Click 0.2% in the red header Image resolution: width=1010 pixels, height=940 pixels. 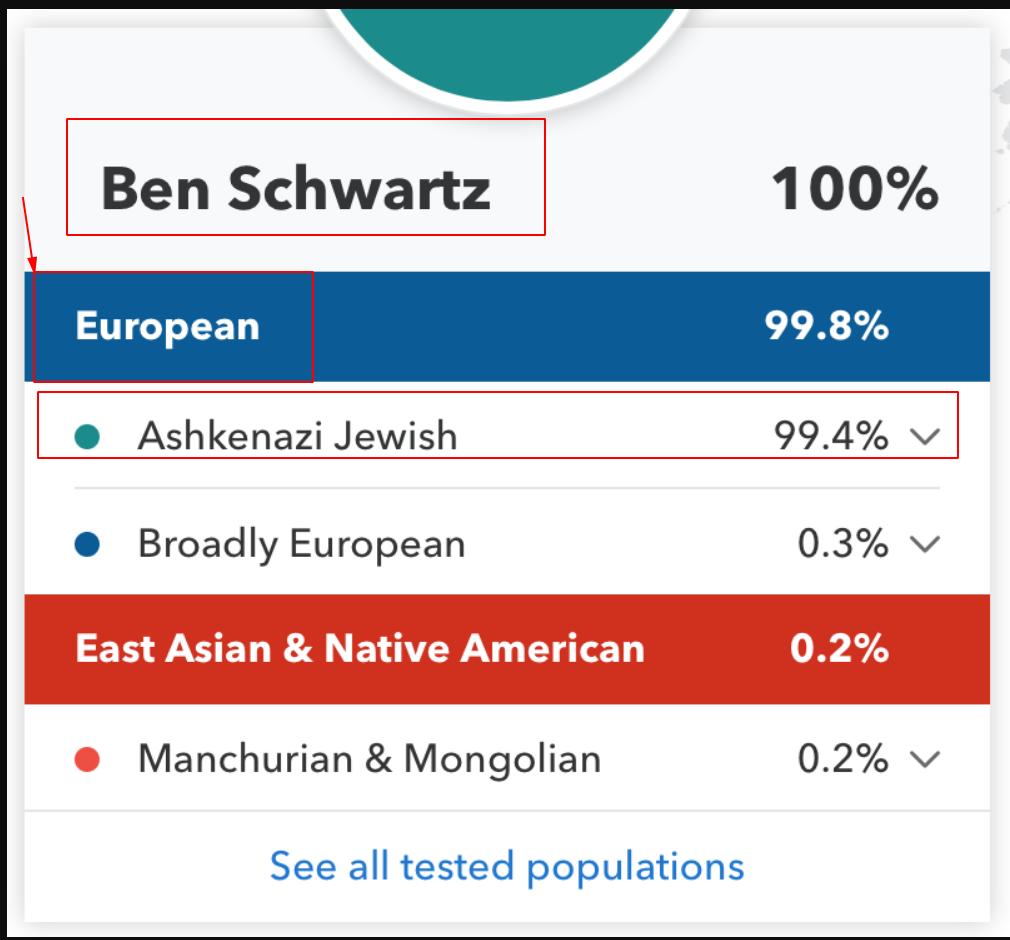[839, 649]
